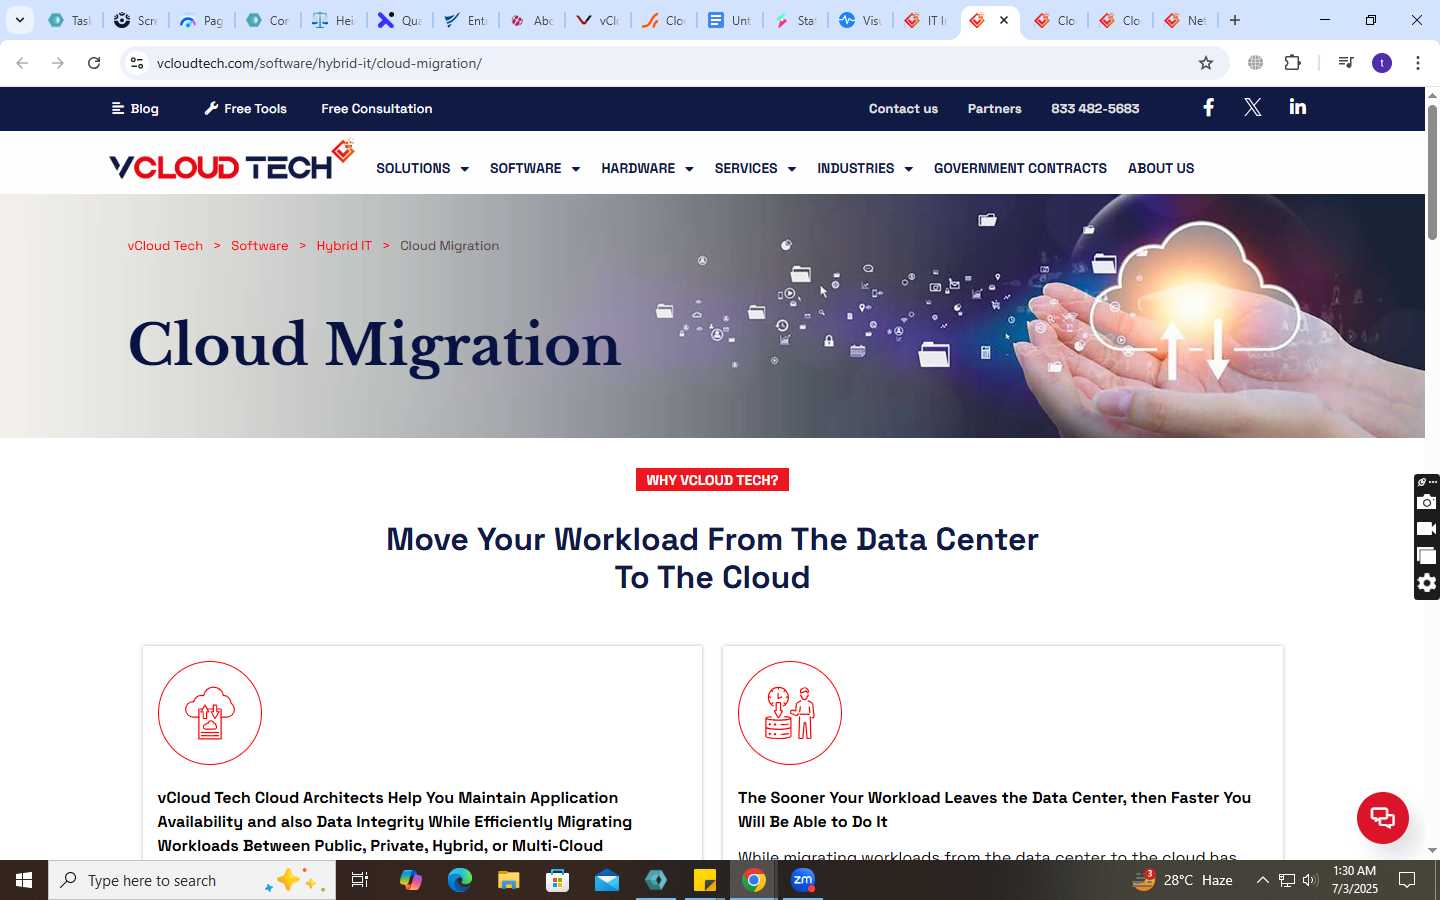The image size is (1440, 900).
Task: Click the Windows search box
Action: 192,880
